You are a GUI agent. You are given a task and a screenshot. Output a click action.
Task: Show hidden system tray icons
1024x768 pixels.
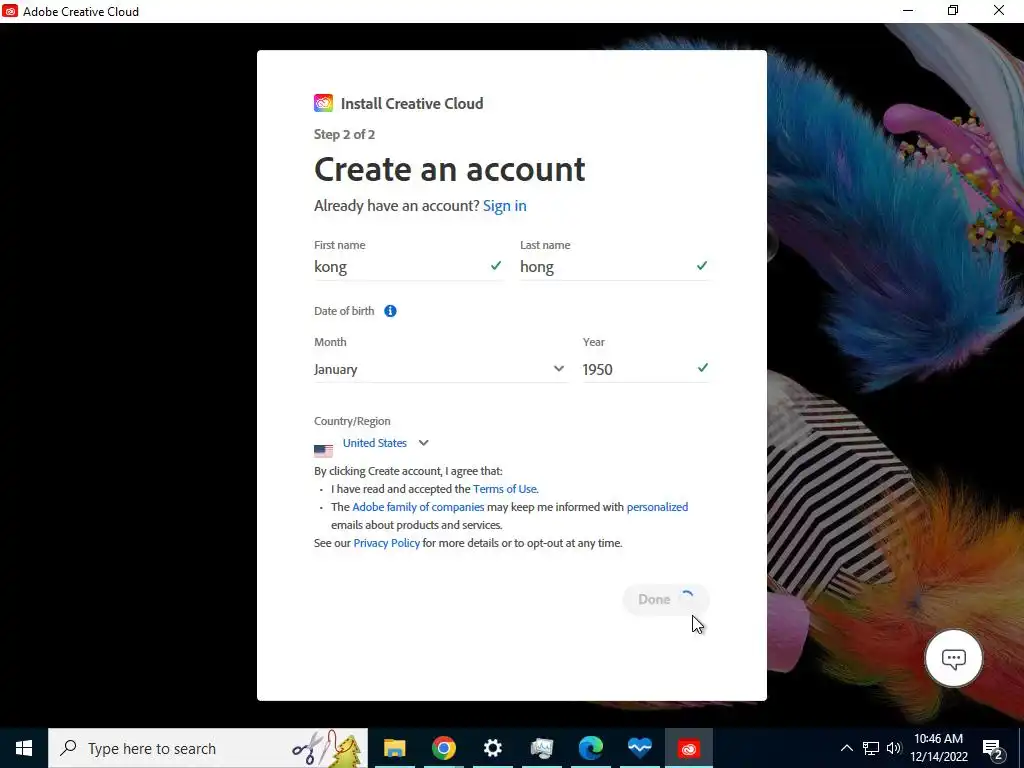(846, 748)
